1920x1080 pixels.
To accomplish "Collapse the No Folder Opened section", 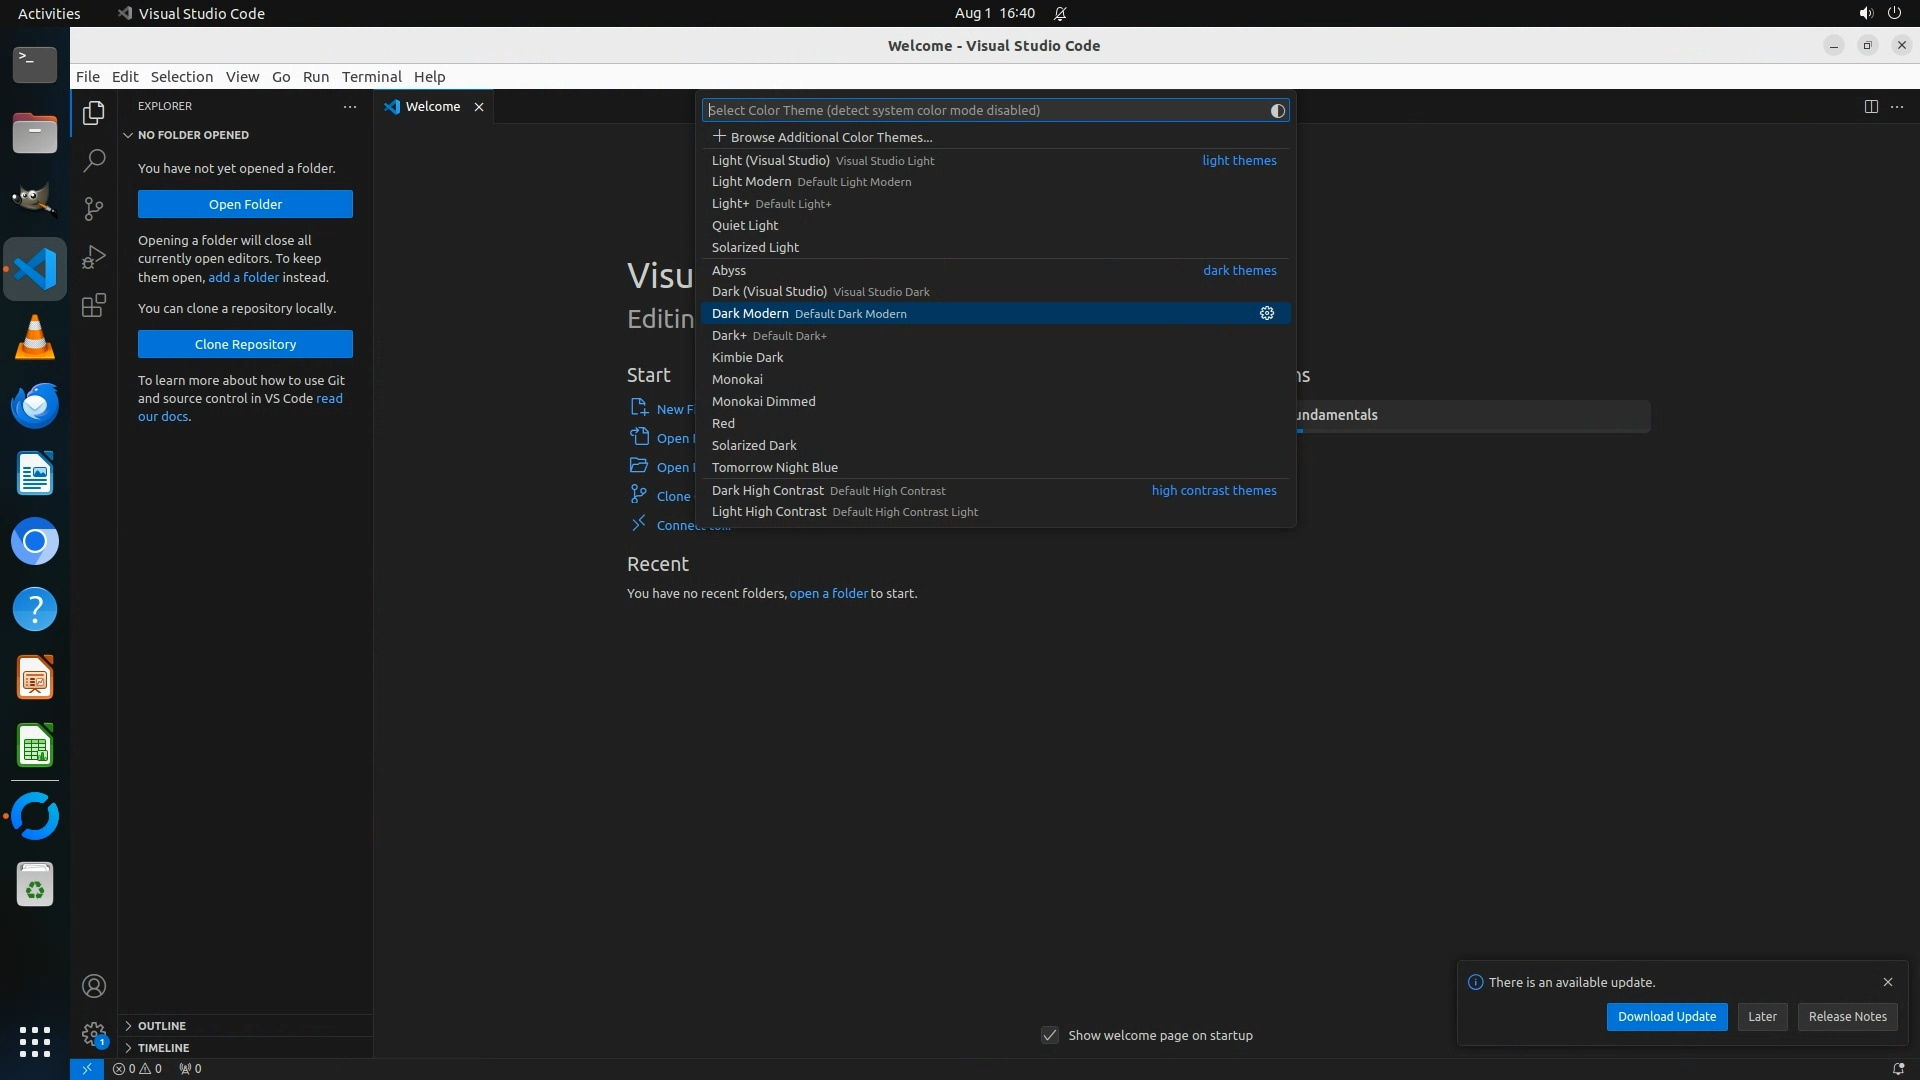I will tap(193, 135).
